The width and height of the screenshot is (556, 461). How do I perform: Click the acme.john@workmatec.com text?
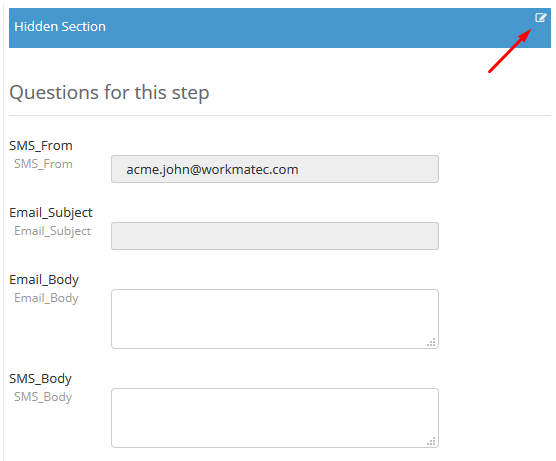coord(212,170)
